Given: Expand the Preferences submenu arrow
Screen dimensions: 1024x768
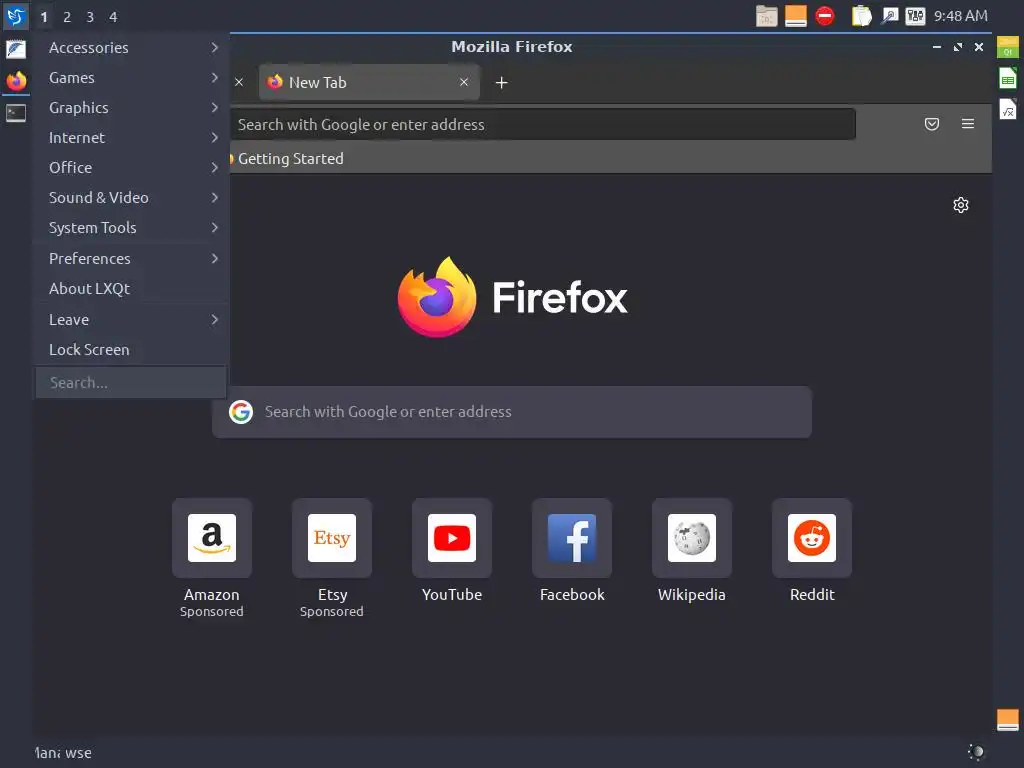Looking at the screenshot, I should pos(215,259).
